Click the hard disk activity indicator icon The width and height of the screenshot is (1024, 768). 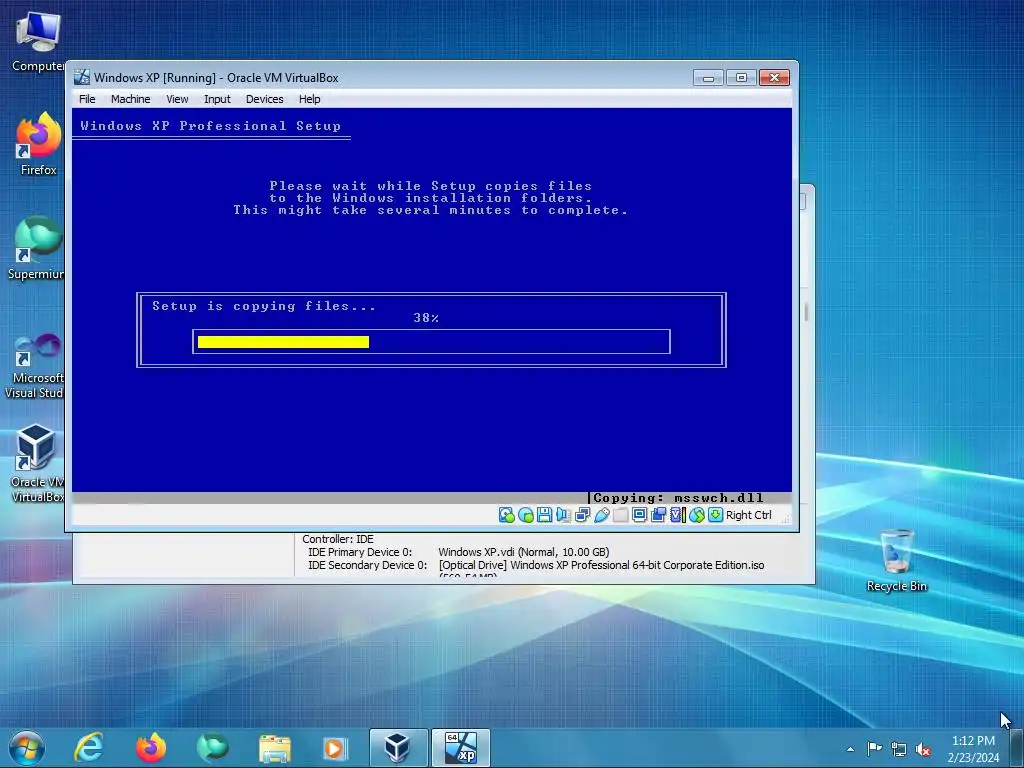pos(506,515)
